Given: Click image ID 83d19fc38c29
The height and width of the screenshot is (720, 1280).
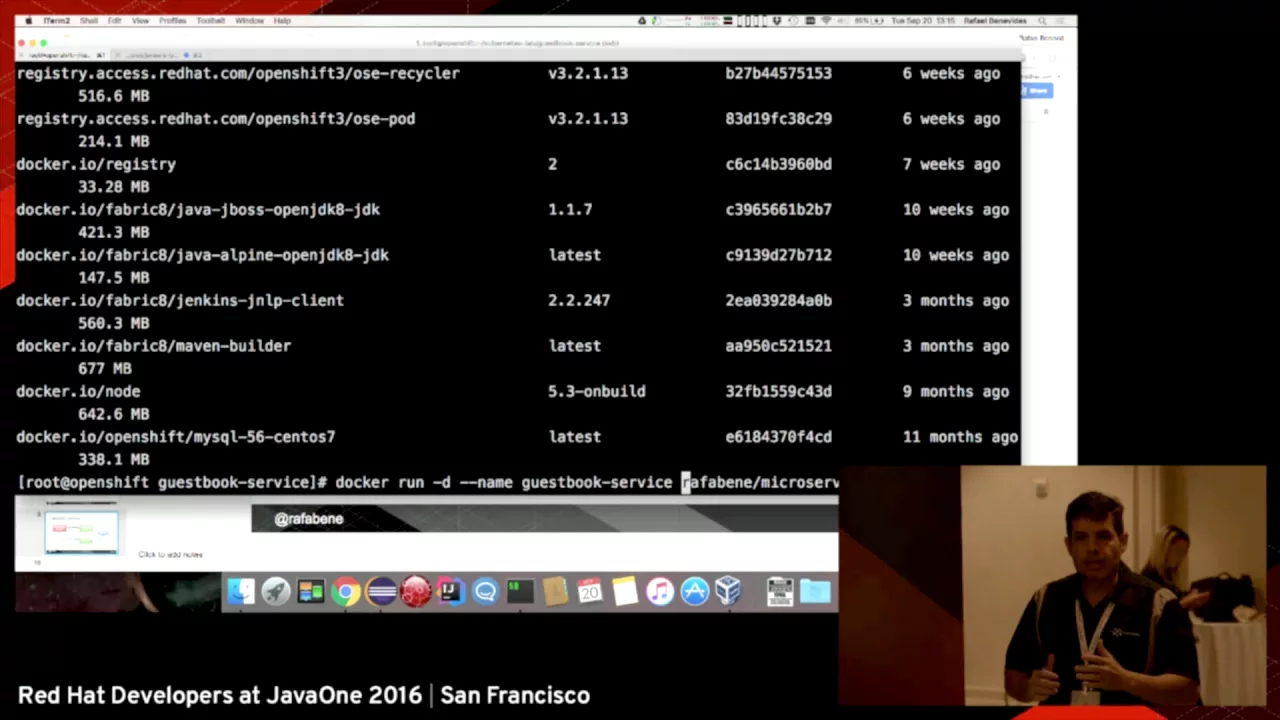Looking at the screenshot, I should pyautogui.click(x=778, y=118).
